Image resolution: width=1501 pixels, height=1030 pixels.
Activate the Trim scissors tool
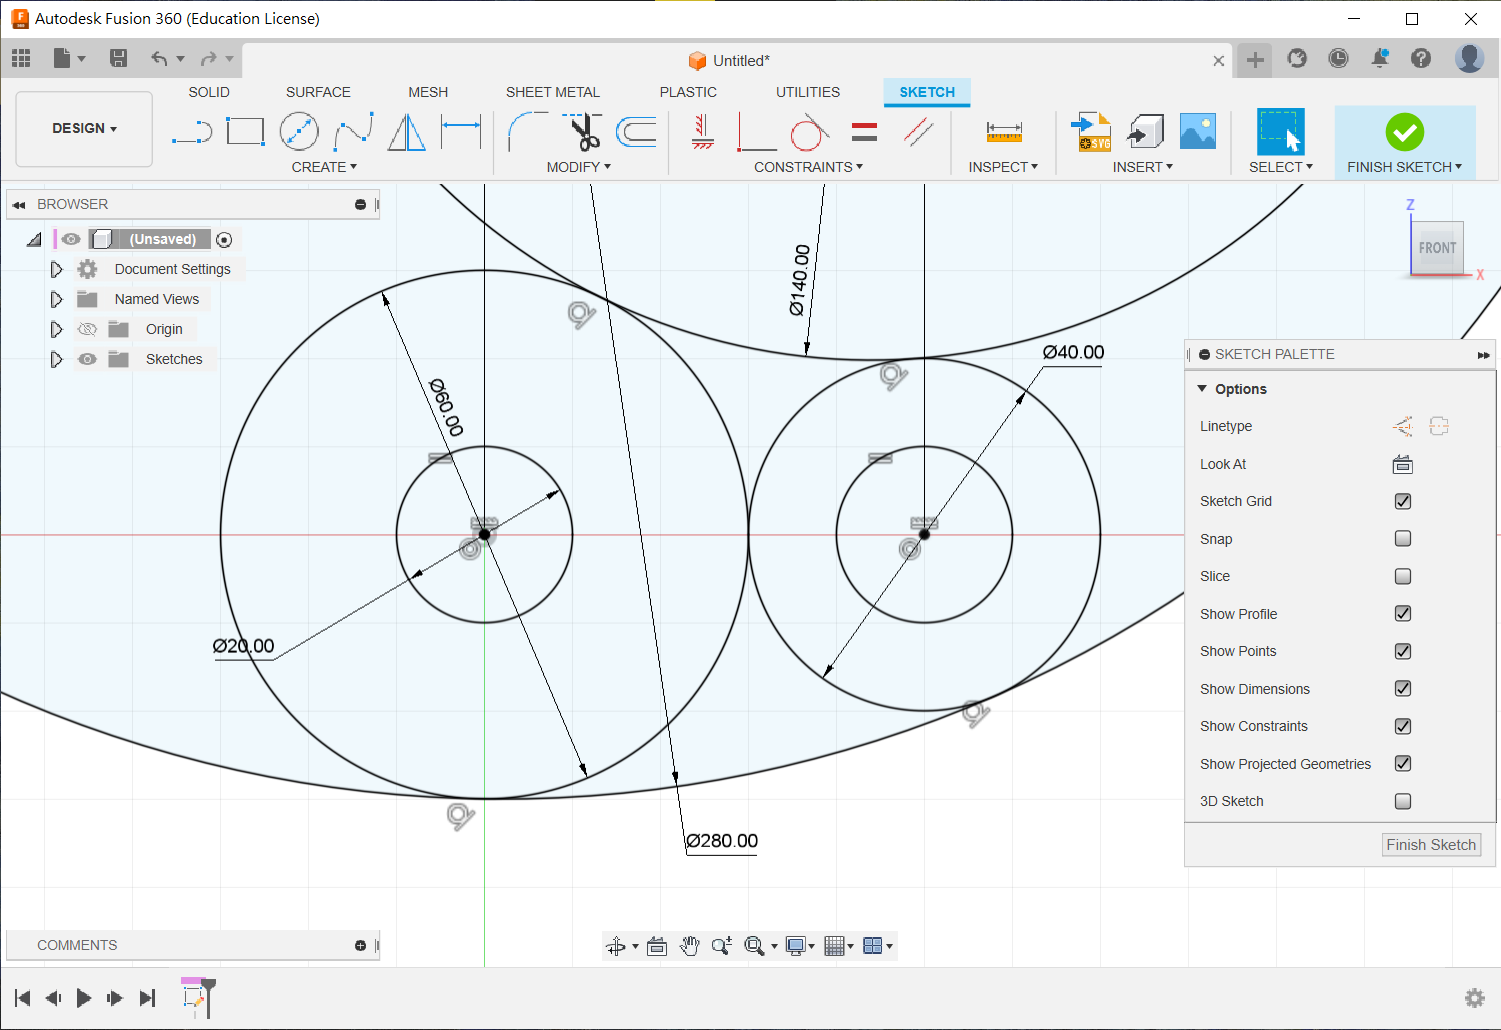[582, 132]
